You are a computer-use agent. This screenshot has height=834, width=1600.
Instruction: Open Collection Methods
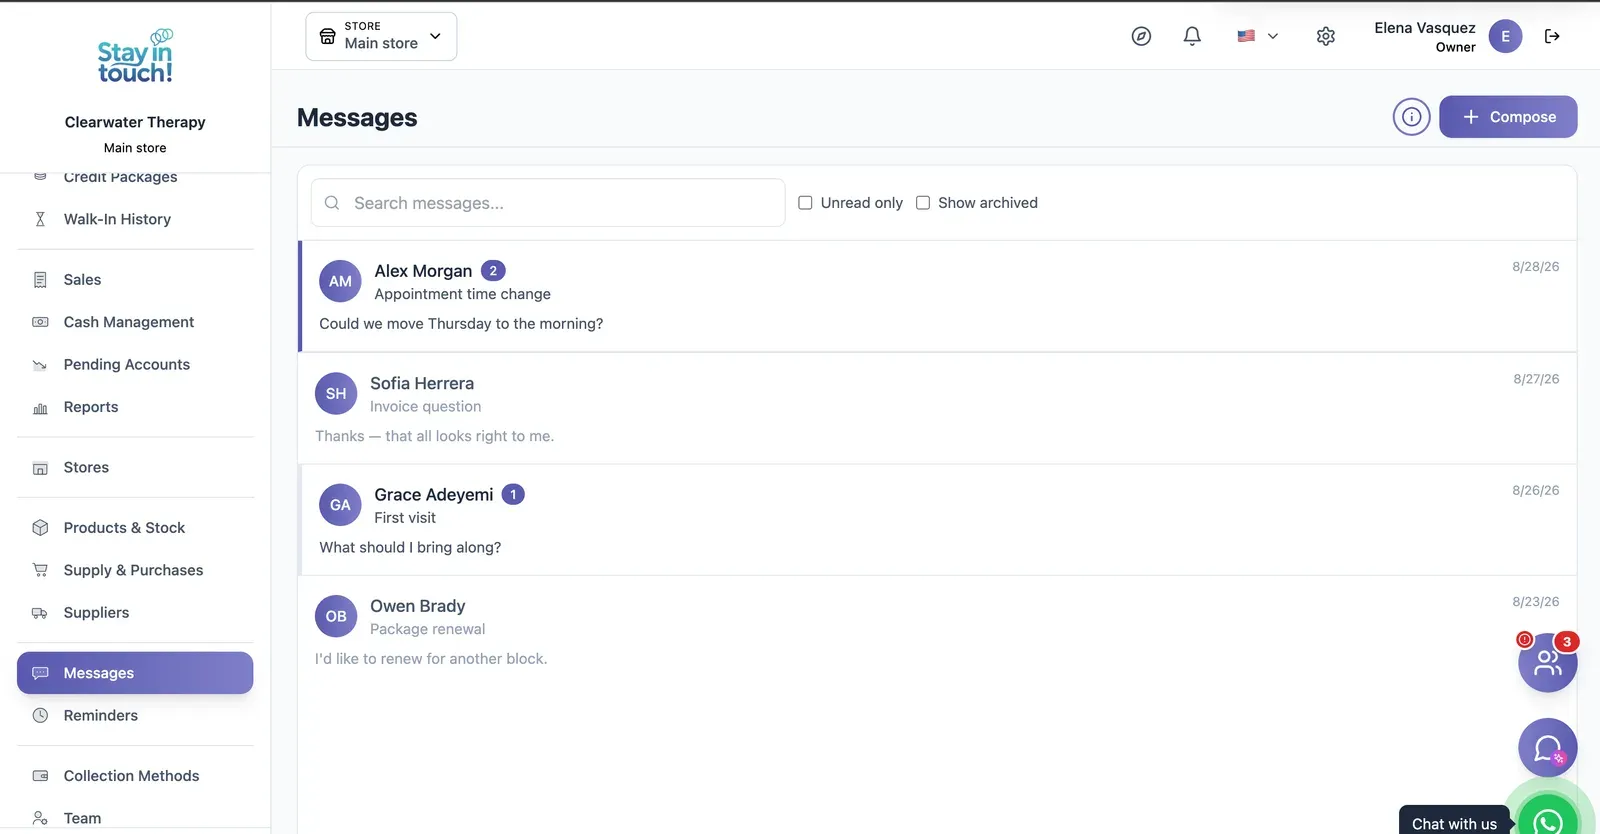135,776
